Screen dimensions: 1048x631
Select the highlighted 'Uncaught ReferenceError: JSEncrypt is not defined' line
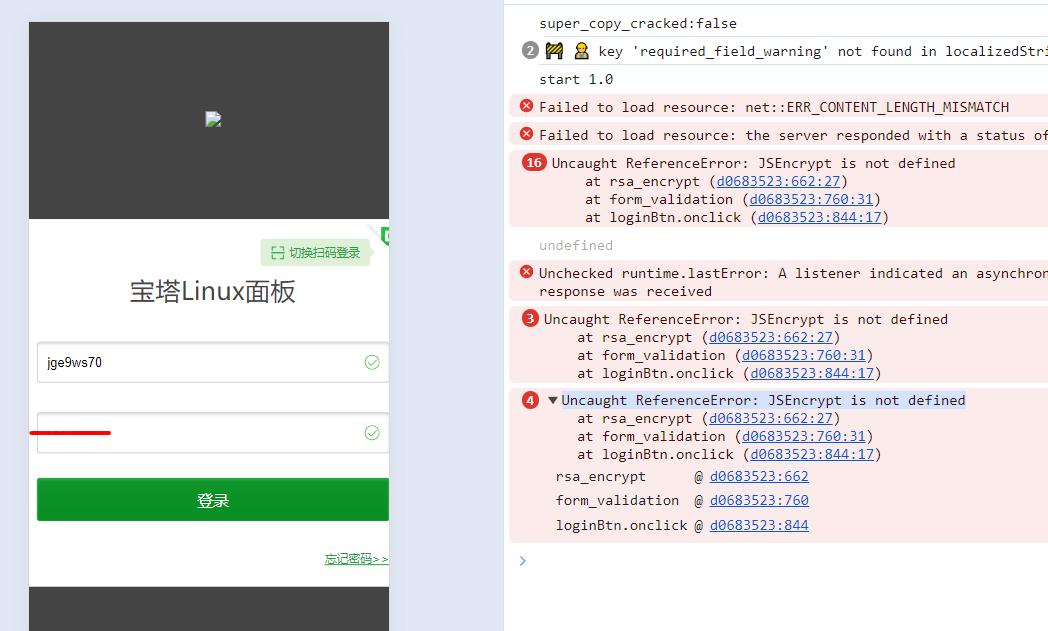(763, 400)
